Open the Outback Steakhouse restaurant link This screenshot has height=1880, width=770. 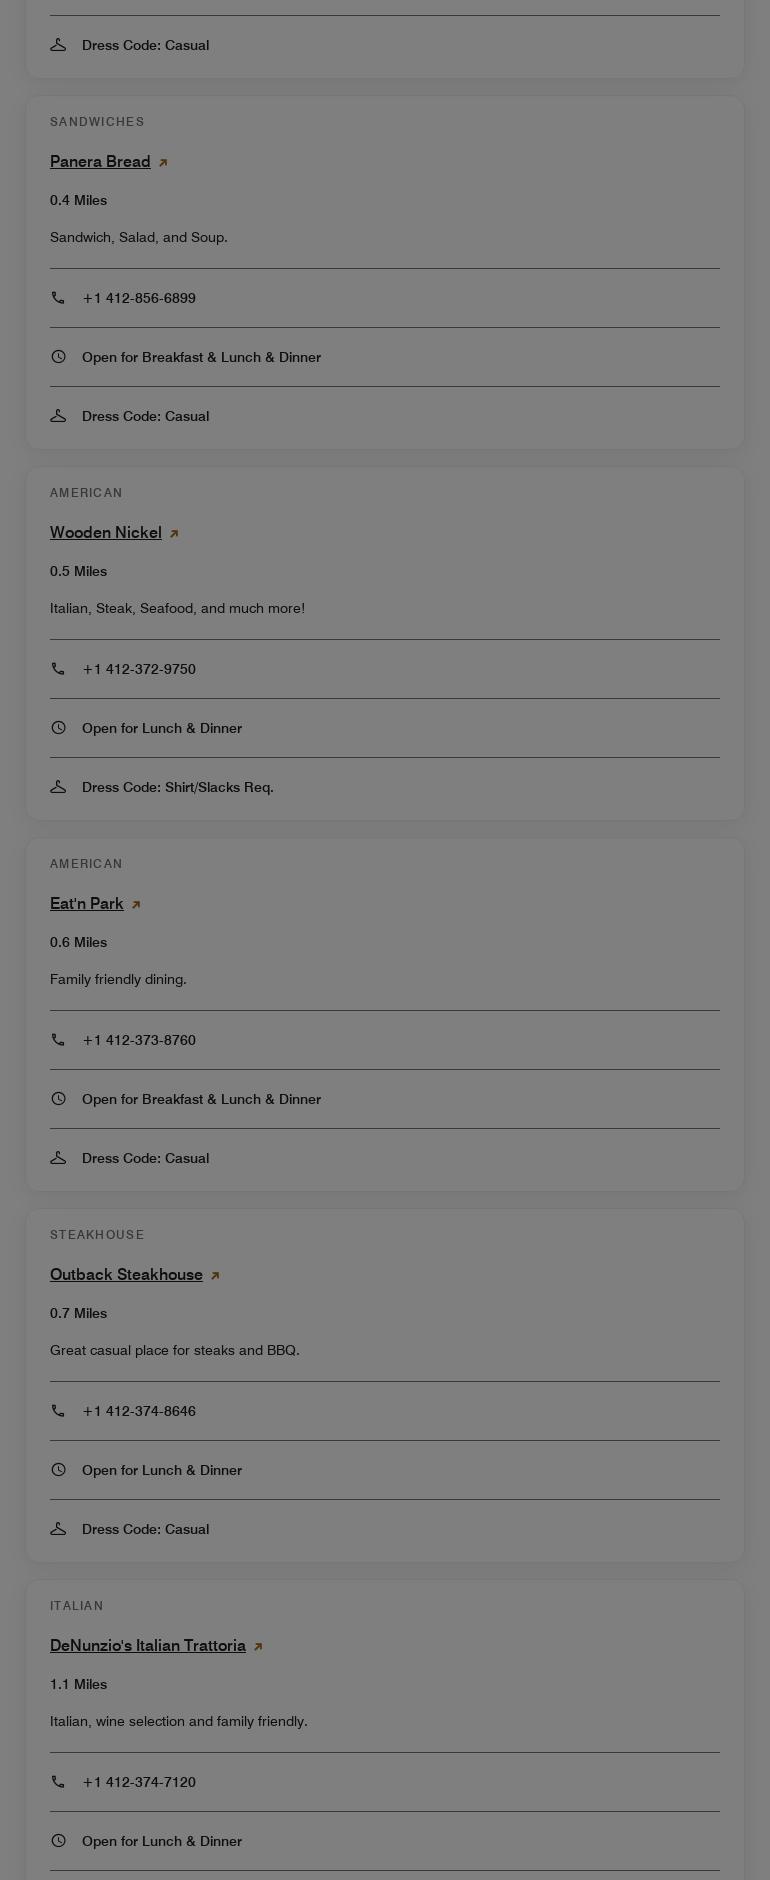pos(126,1274)
